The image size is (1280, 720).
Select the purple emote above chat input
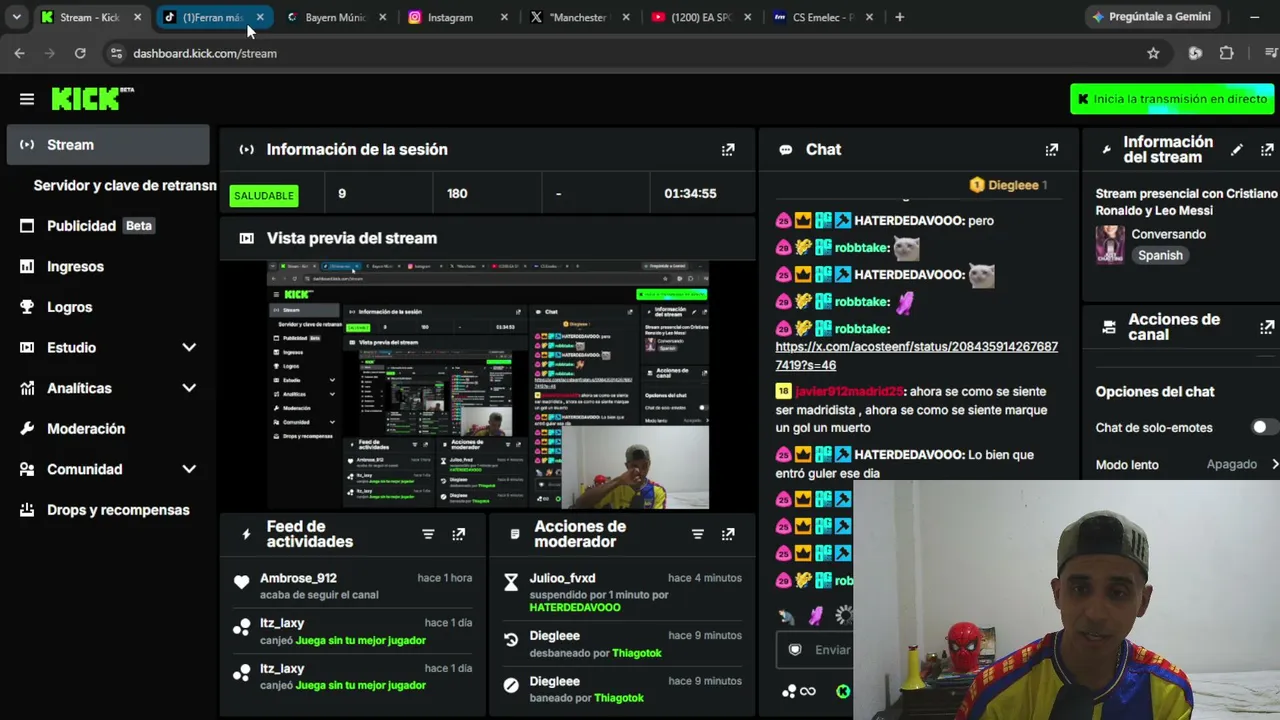(x=816, y=616)
